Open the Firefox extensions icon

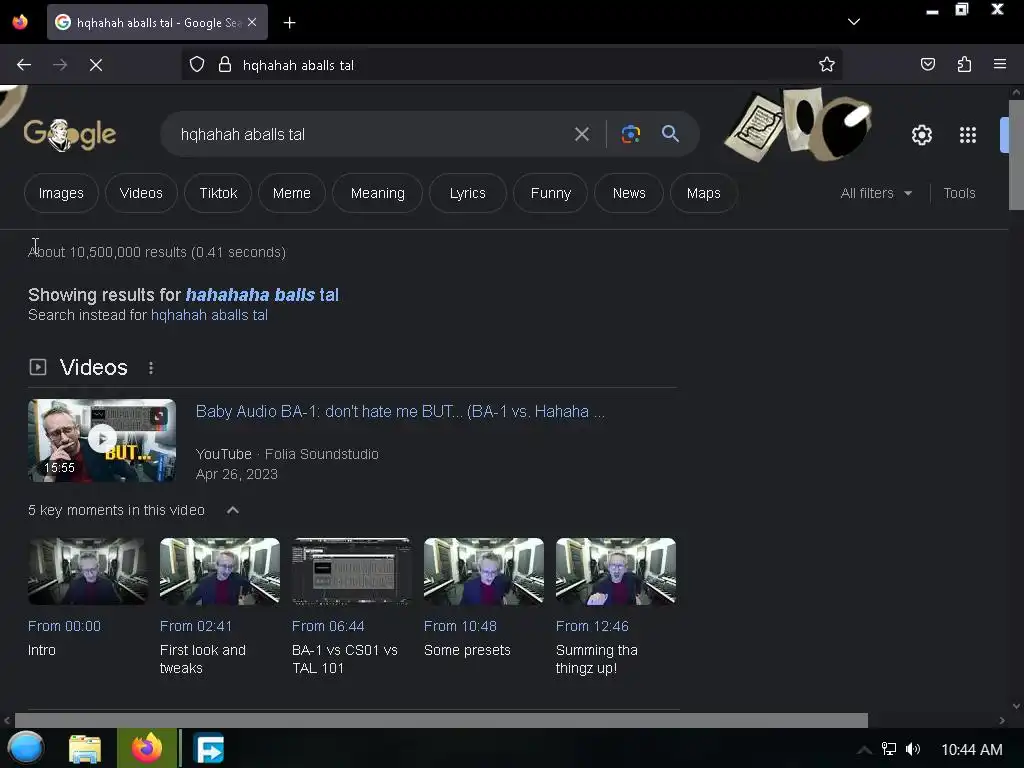pos(964,65)
